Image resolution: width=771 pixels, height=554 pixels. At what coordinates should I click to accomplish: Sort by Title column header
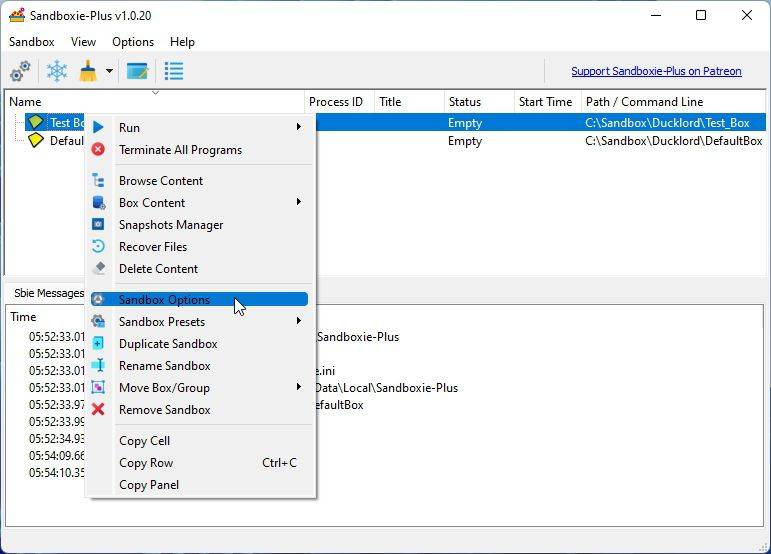pos(409,102)
